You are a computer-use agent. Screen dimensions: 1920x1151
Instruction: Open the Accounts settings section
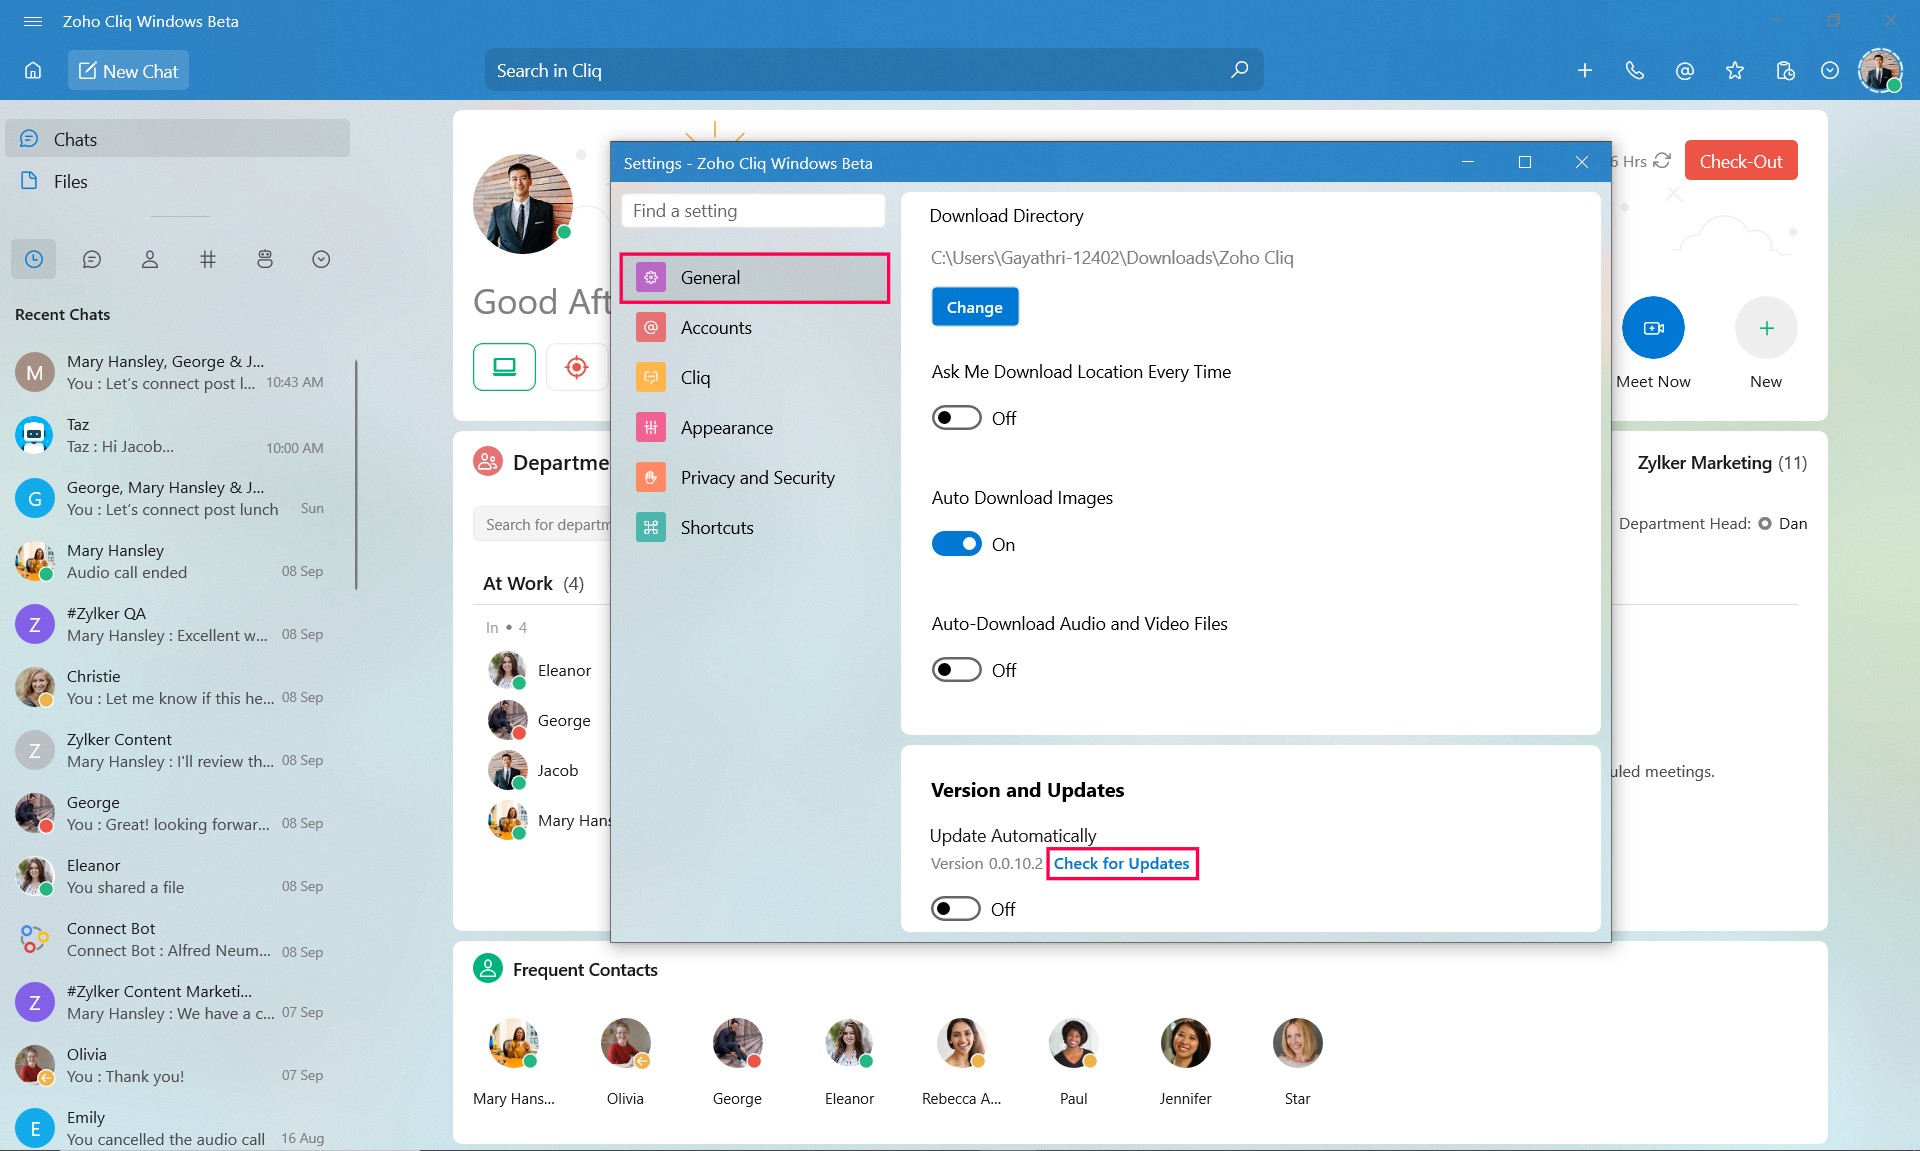(x=715, y=326)
